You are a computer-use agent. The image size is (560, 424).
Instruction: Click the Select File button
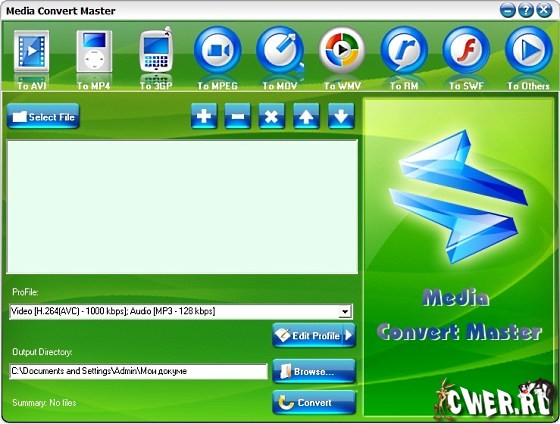pos(43,116)
